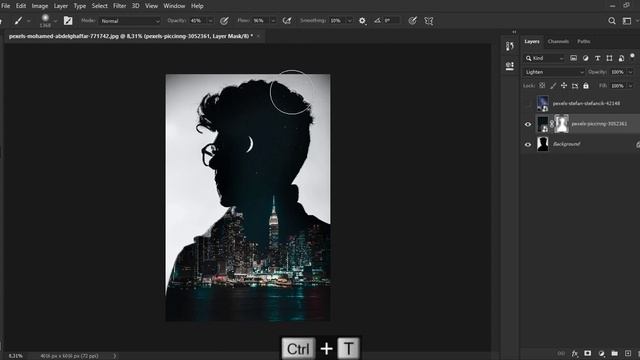This screenshot has width=640, height=360.
Task: Close the open document tab
Action: [x=258, y=36]
